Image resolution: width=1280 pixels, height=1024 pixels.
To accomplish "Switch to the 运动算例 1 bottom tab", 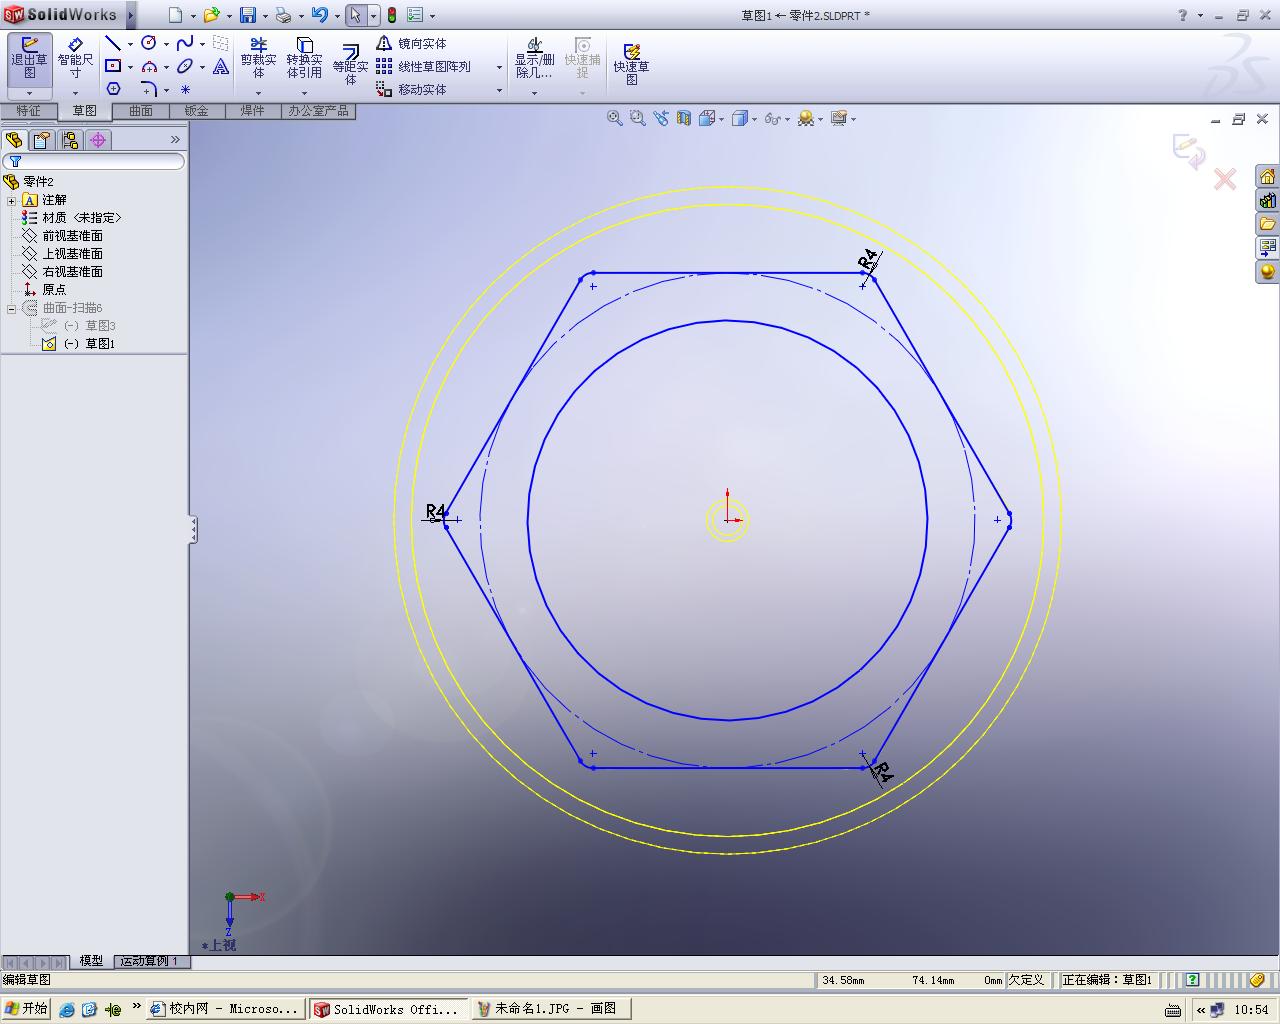I will (x=149, y=961).
